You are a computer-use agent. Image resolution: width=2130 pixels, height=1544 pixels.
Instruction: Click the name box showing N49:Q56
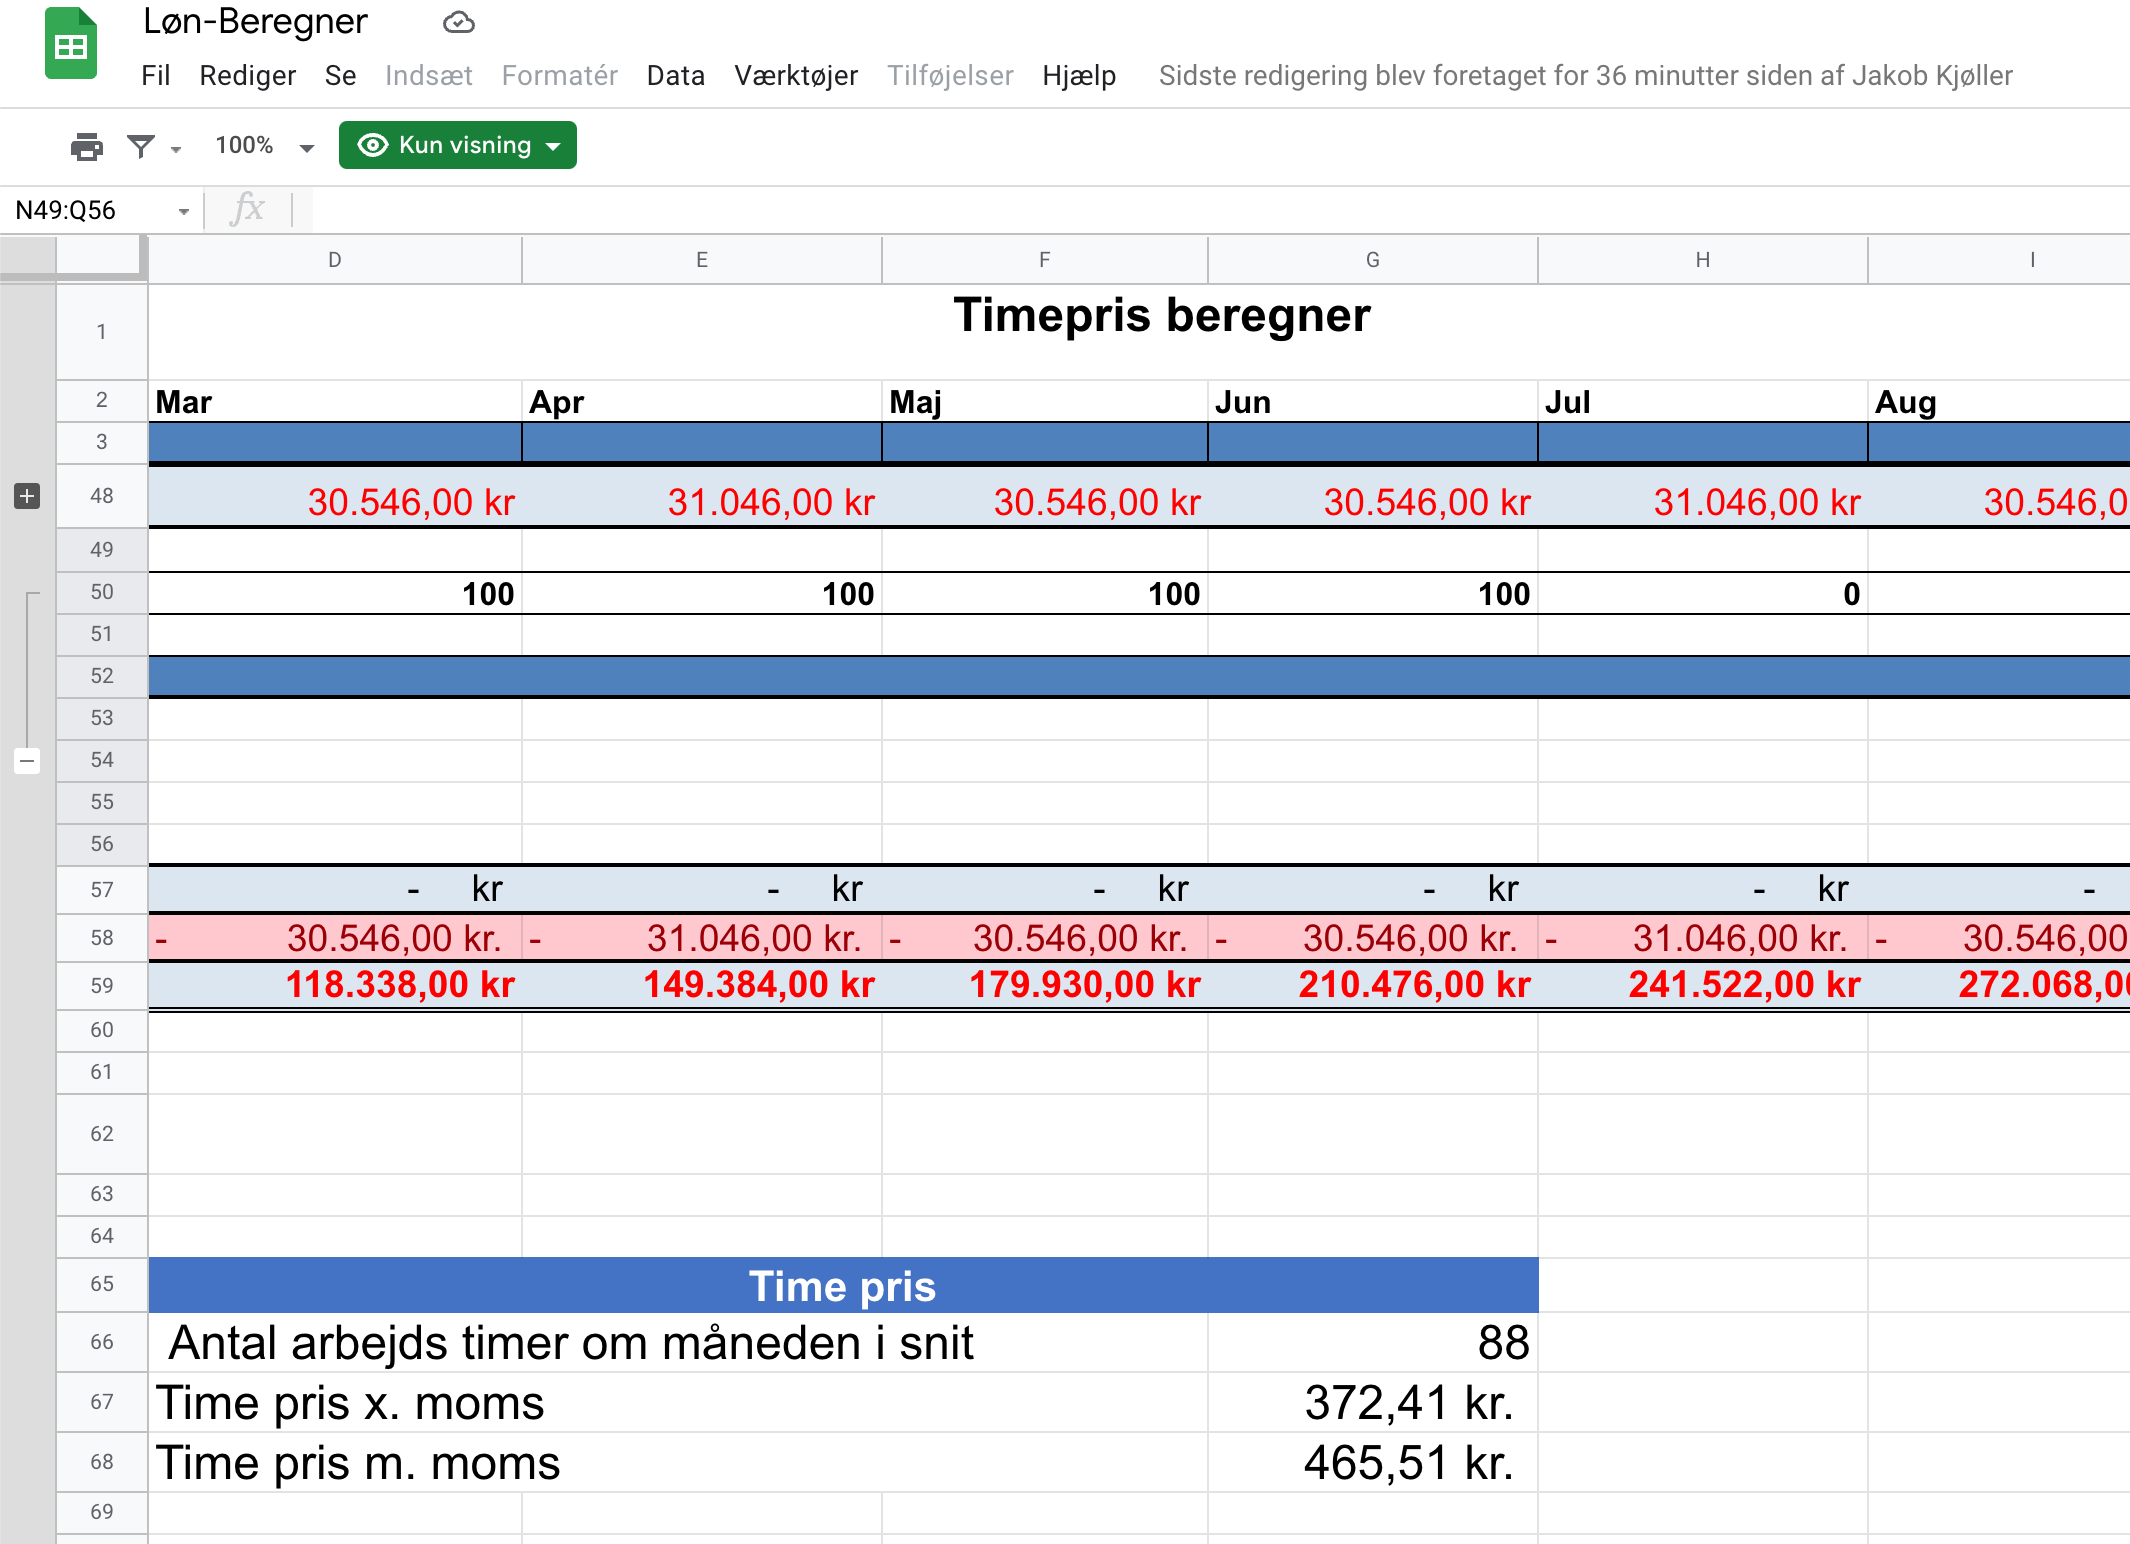[66, 210]
